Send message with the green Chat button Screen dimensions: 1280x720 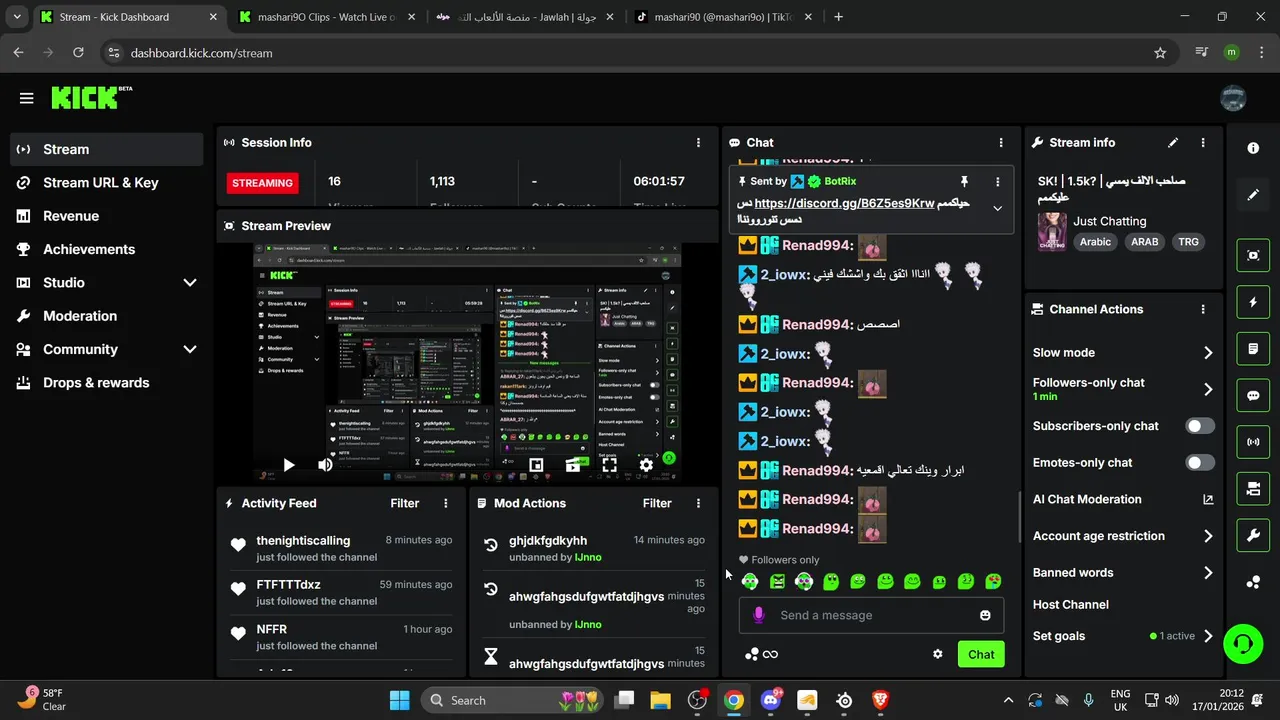click(x=981, y=654)
